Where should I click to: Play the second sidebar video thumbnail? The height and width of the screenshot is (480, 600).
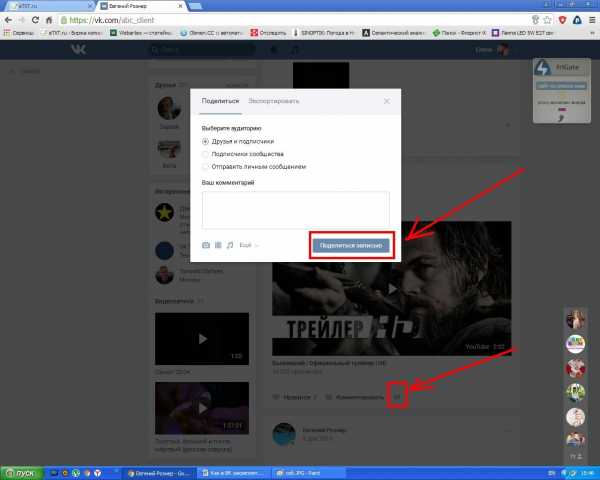(202, 408)
